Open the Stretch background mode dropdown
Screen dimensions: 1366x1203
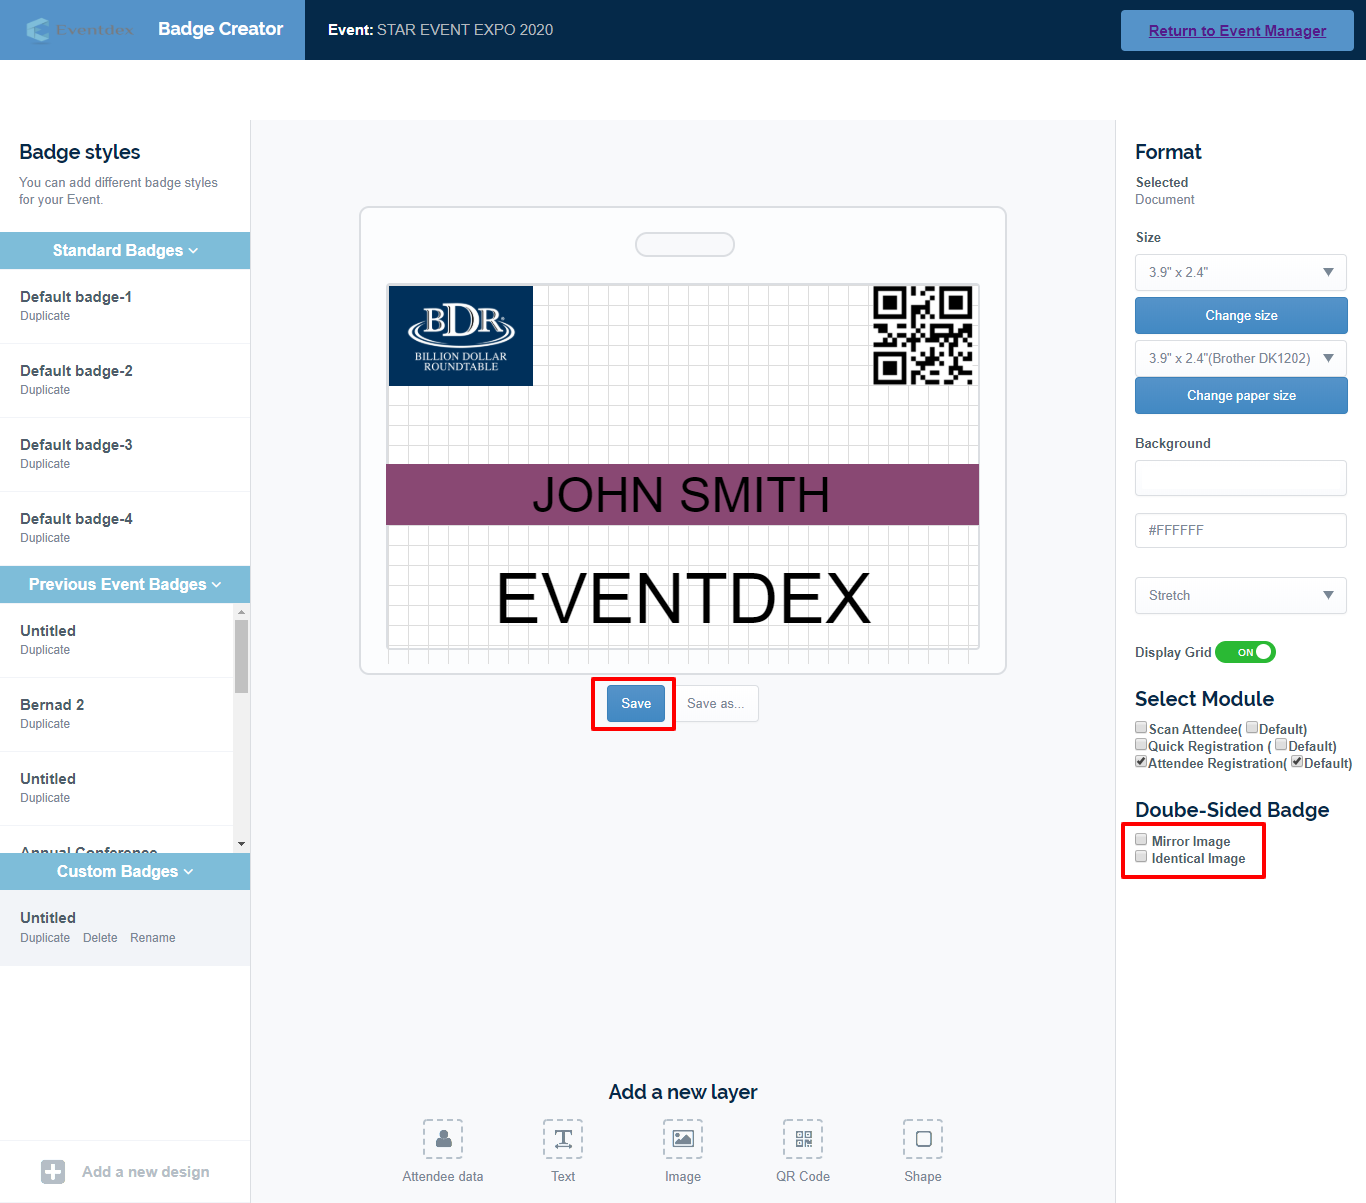1241,595
